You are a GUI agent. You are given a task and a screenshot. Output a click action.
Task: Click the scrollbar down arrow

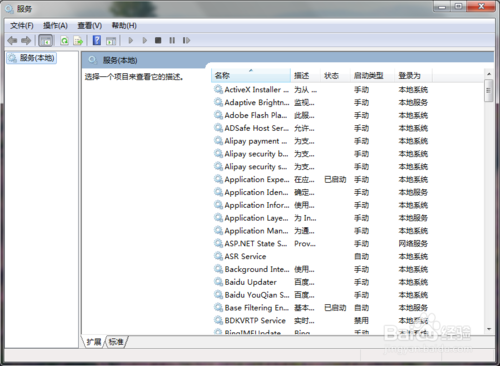point(489,329)
